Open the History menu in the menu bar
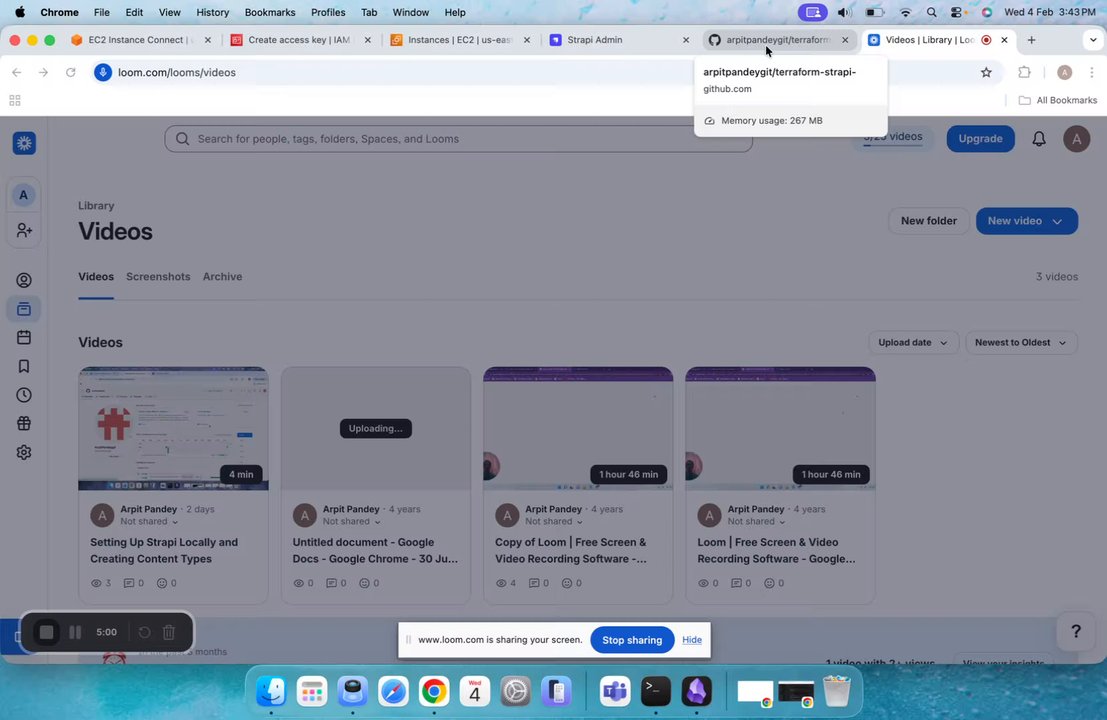This screenshot has height=720, width=1107. coord(213,12)
